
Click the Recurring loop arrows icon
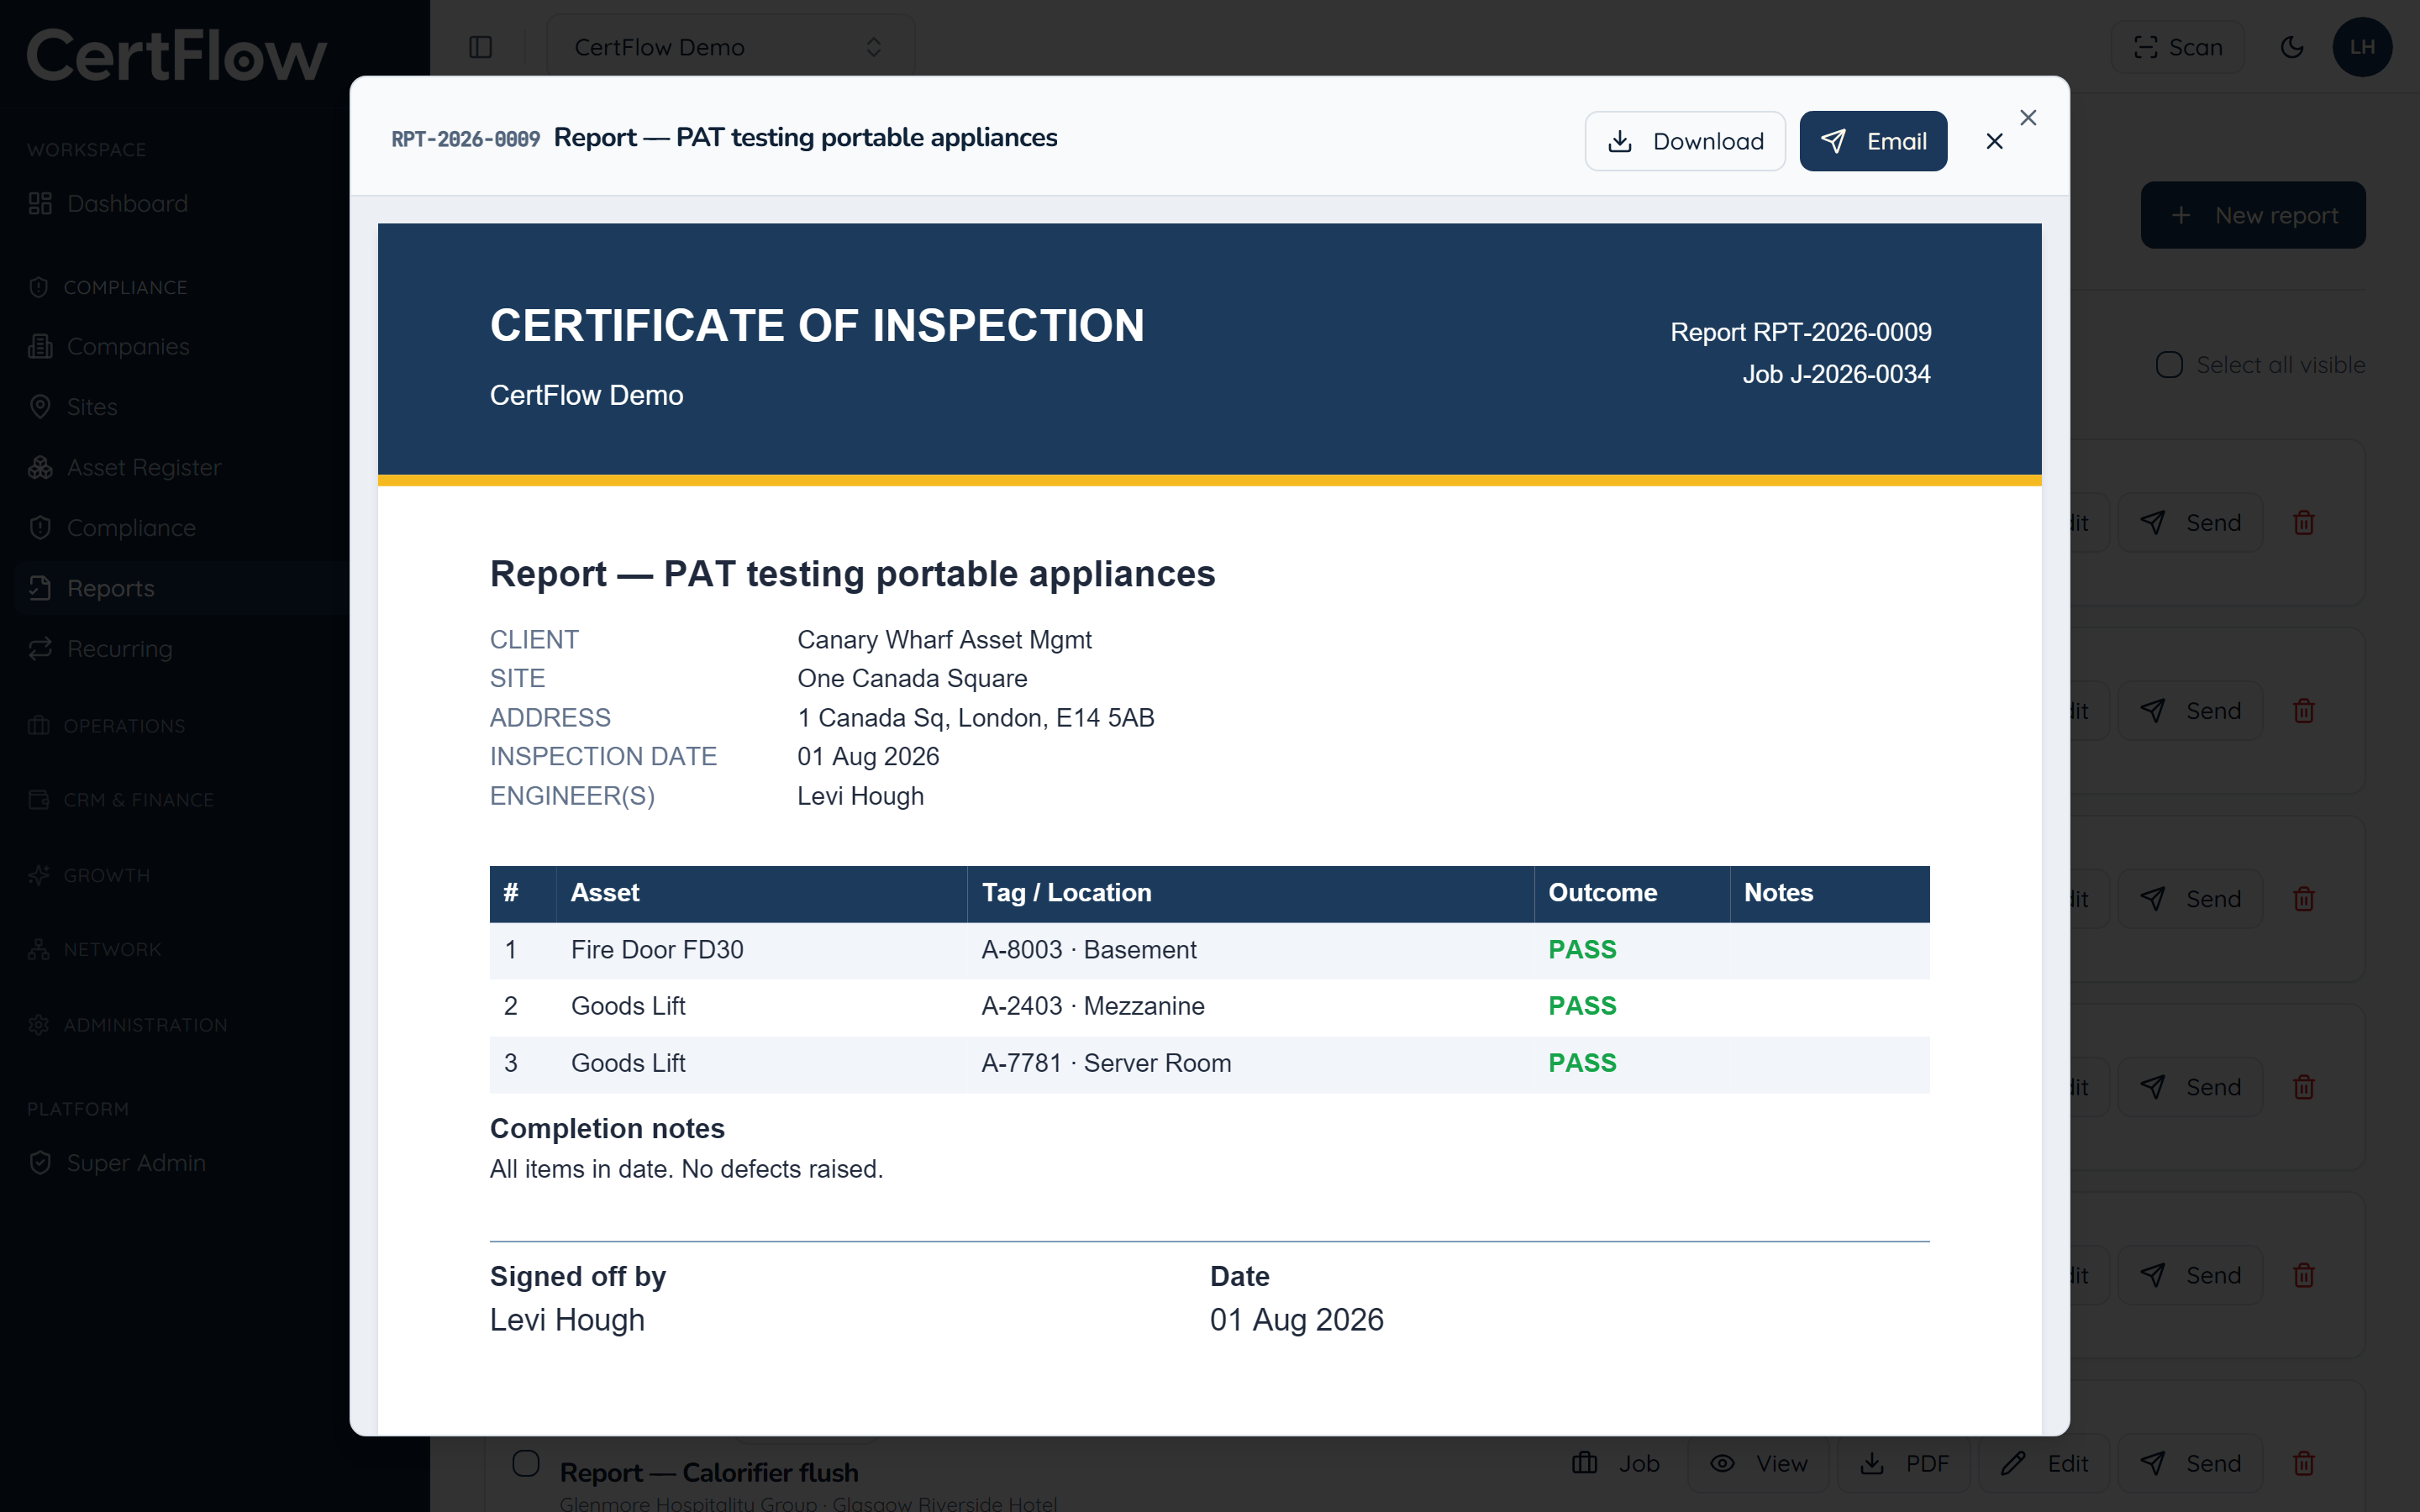point(40,649)
